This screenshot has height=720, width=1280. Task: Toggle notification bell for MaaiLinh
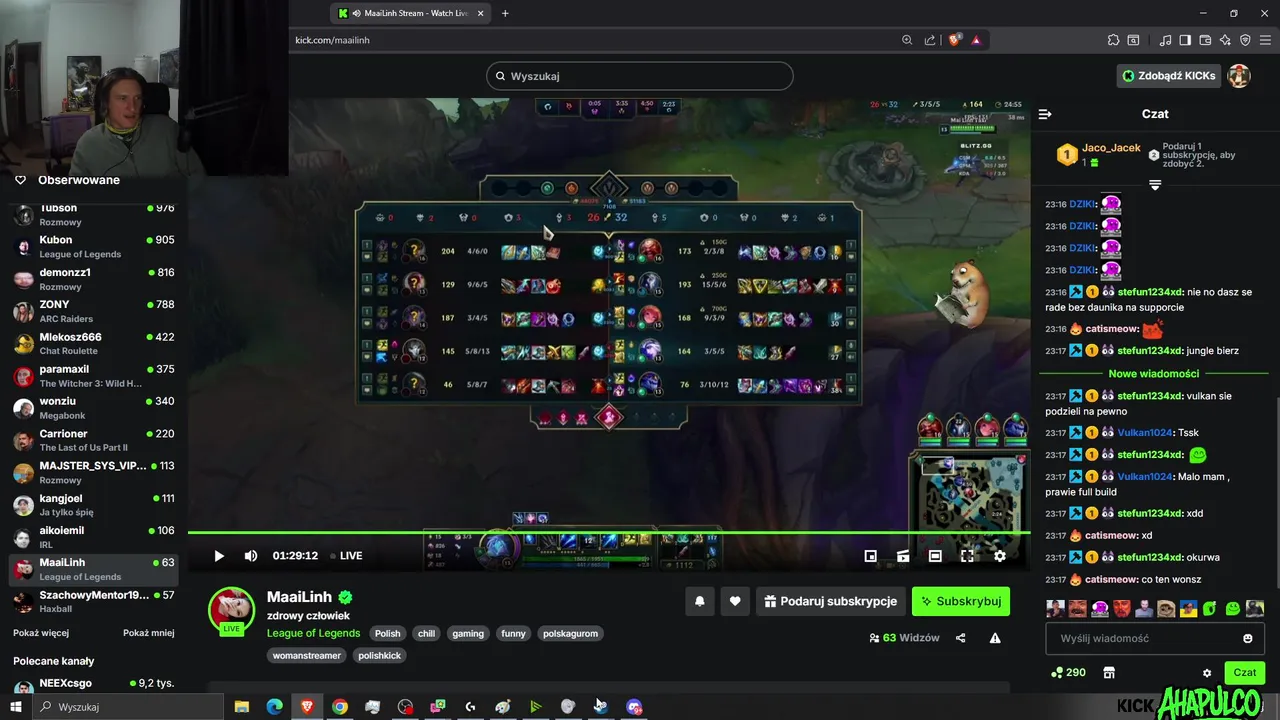[x=700, y=601]
